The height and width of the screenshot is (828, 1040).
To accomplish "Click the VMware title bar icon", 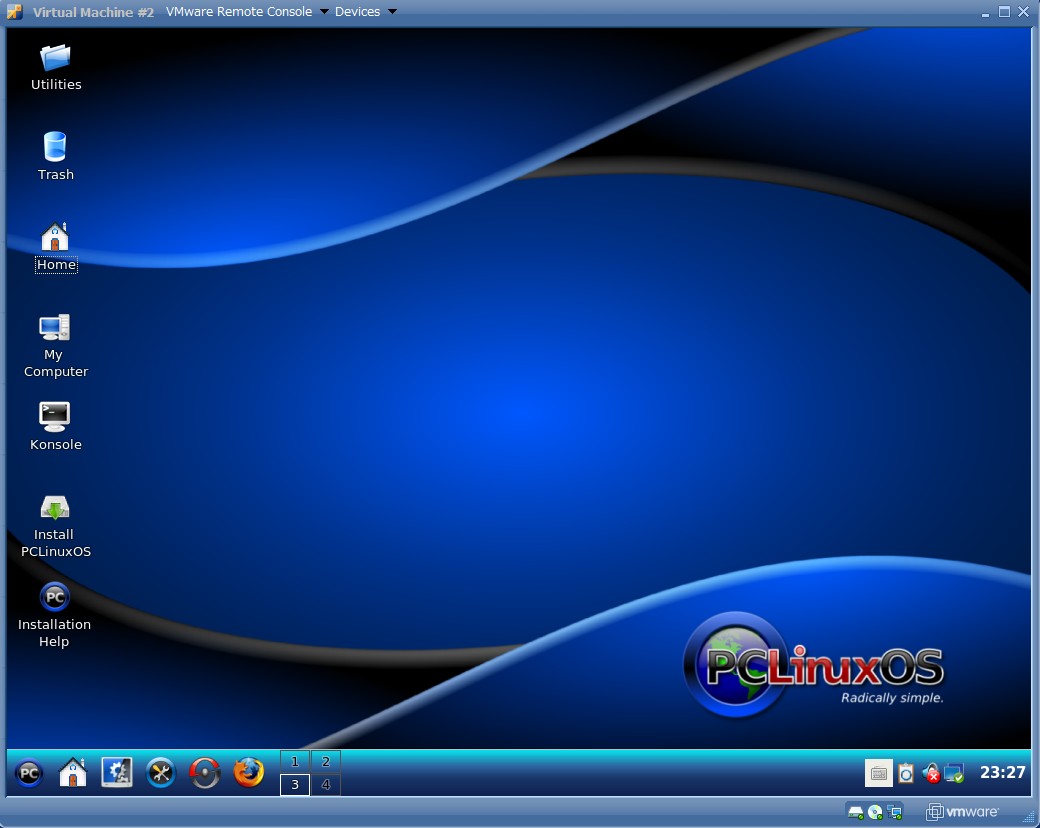I will (14, 11).
